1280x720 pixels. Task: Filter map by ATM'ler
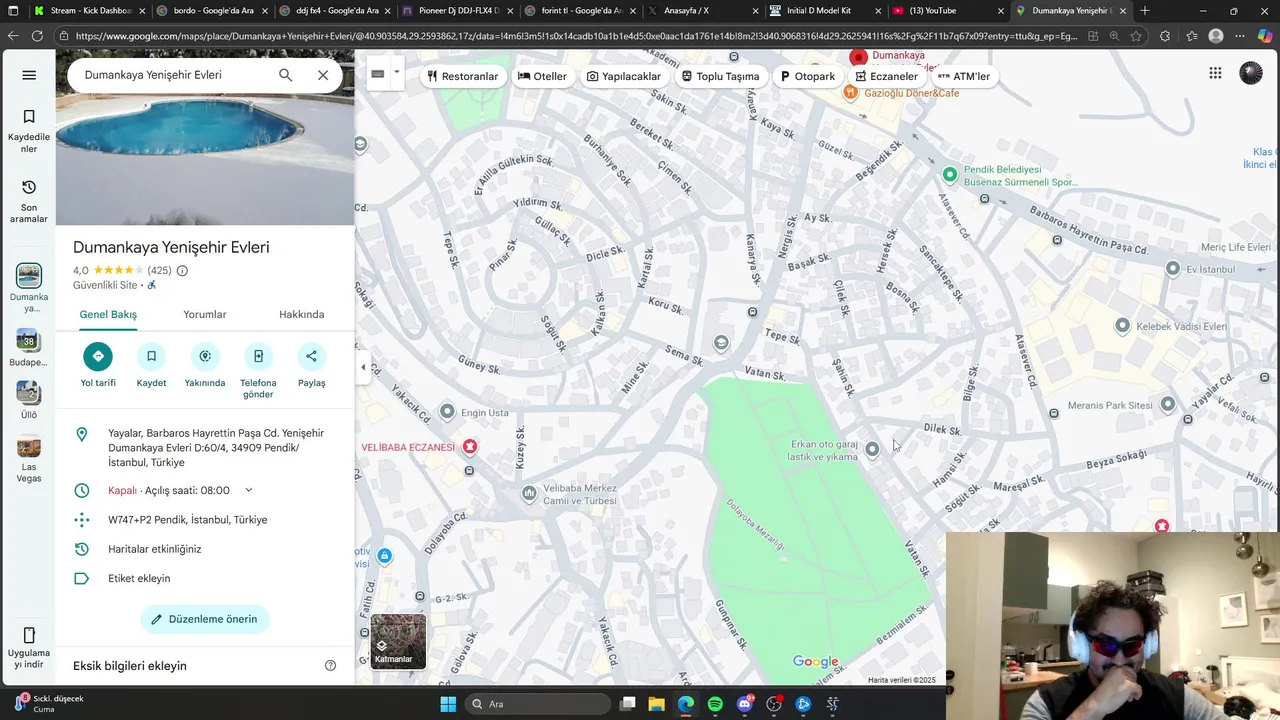click(964, 76)
